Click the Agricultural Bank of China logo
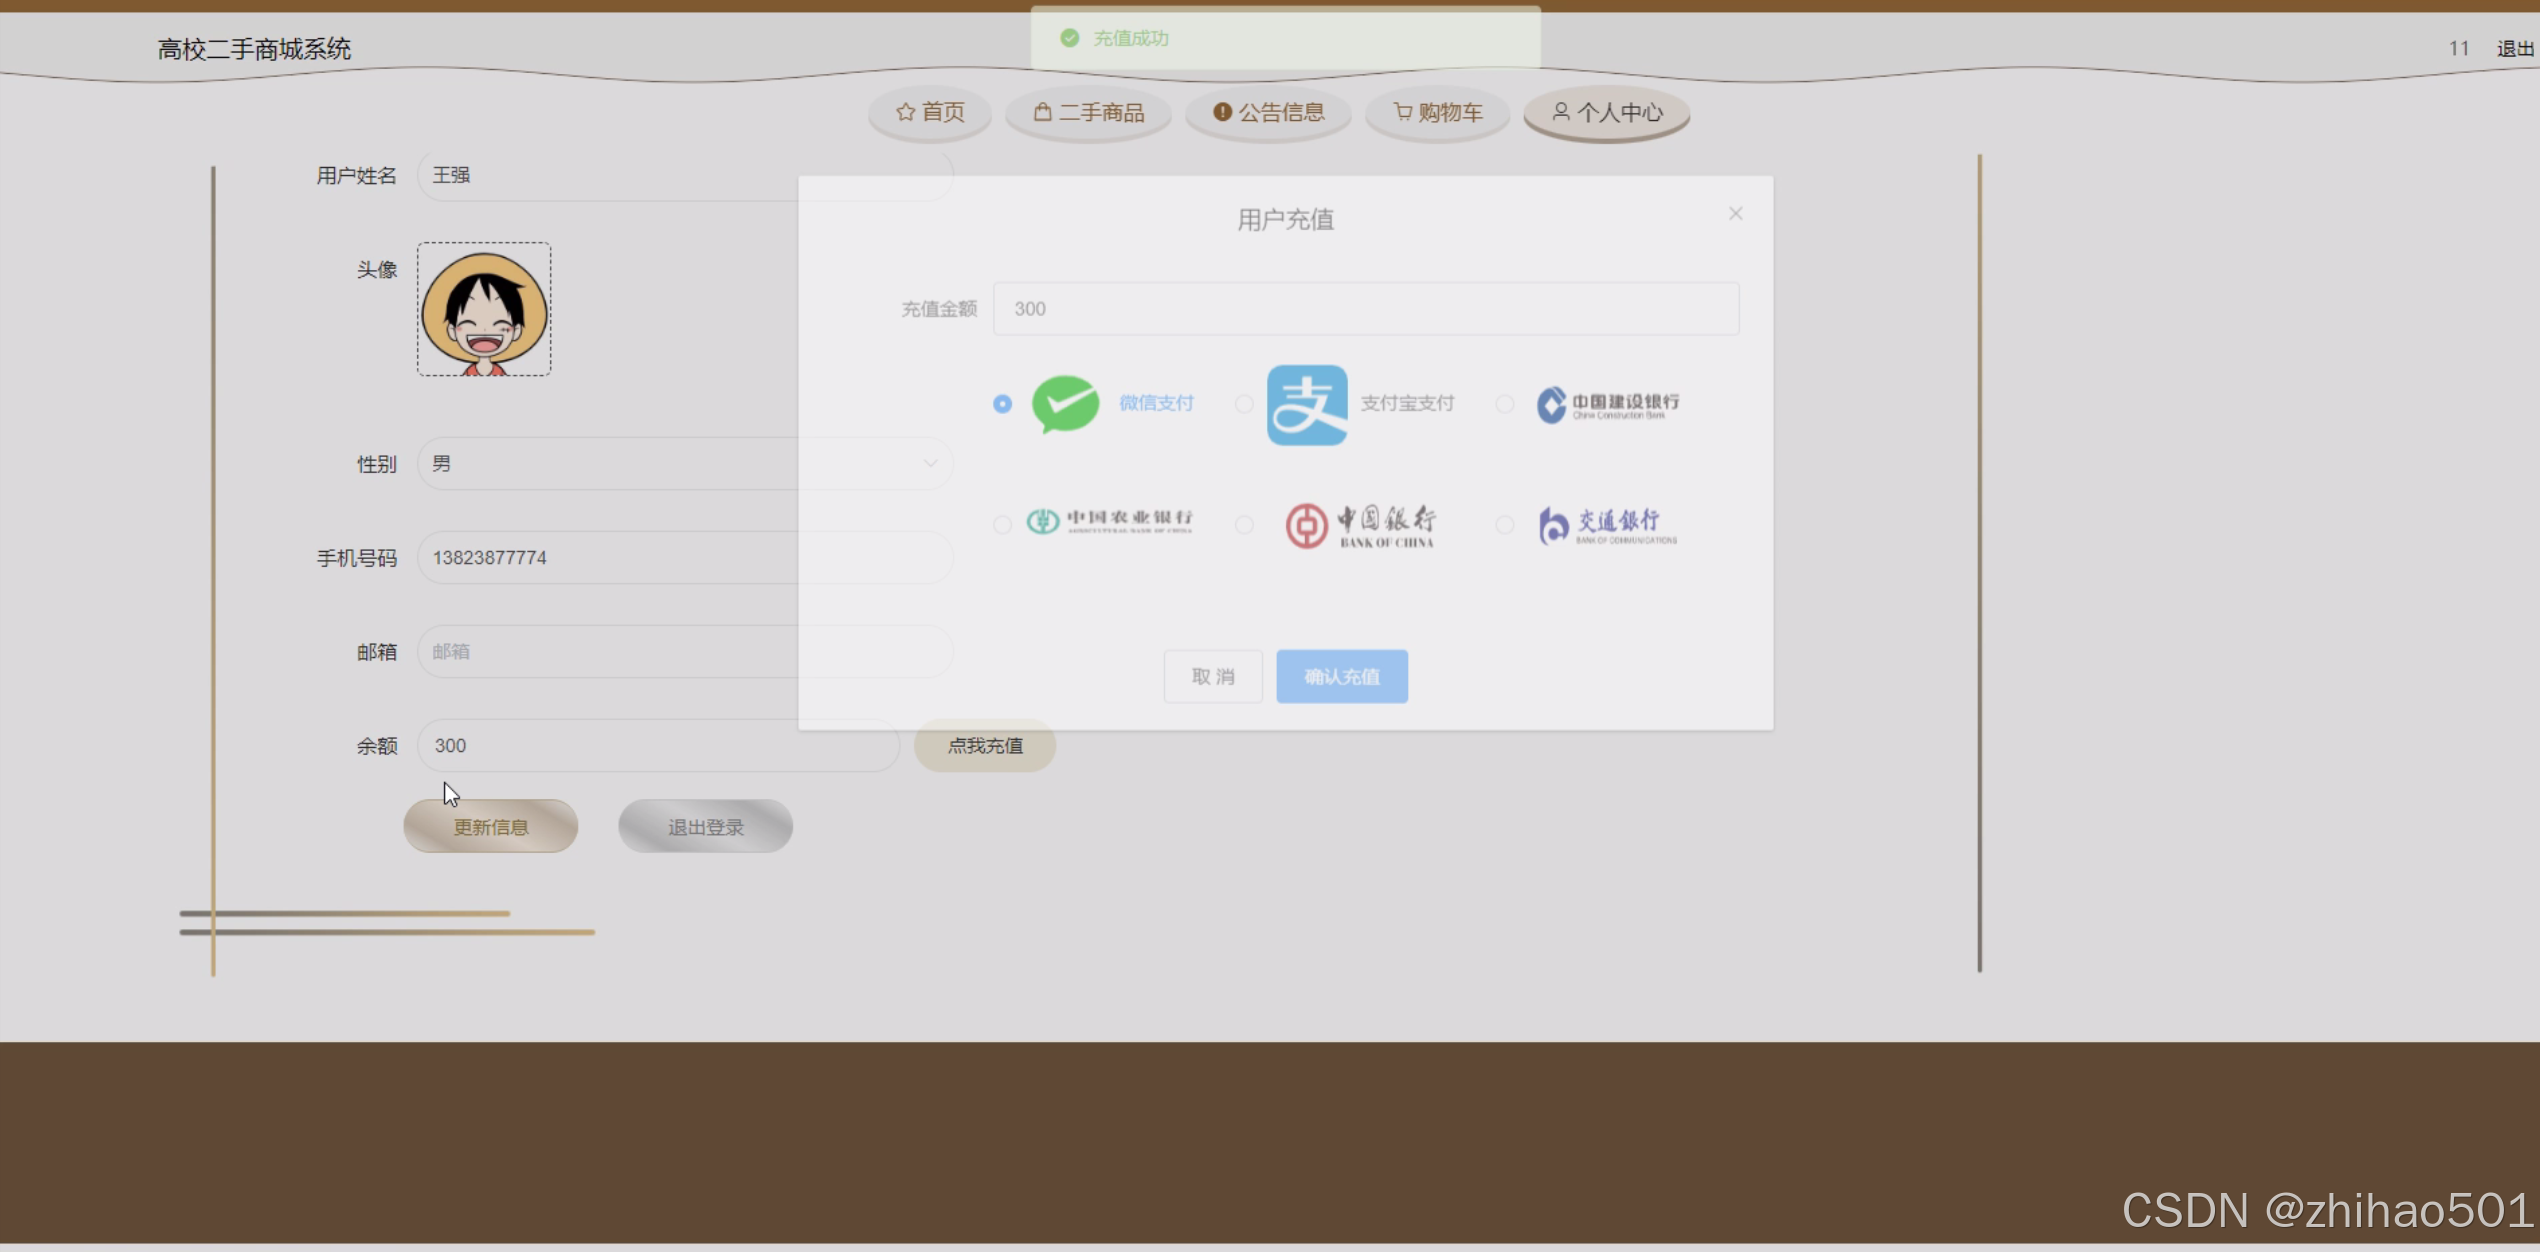The height and width of the screenshot is (1252, 2540). pyautogui.click(x=1109, y=521)
